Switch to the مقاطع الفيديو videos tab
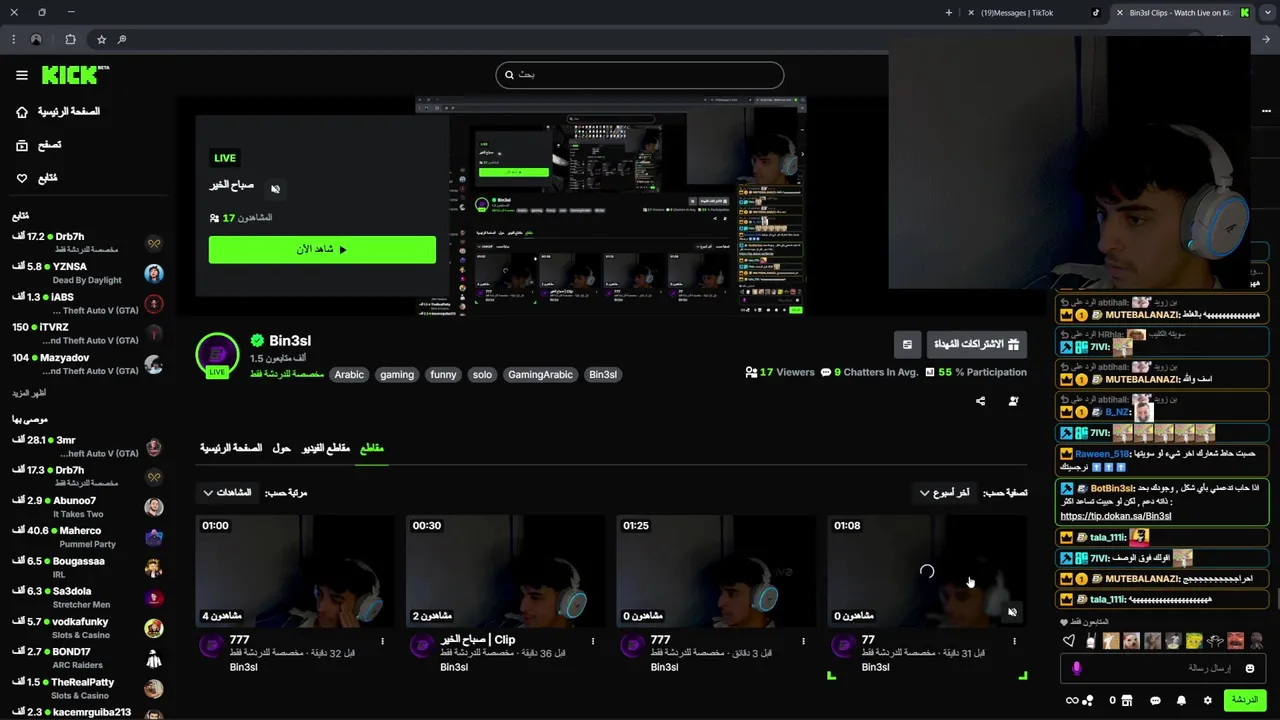 tap(326, 448)
